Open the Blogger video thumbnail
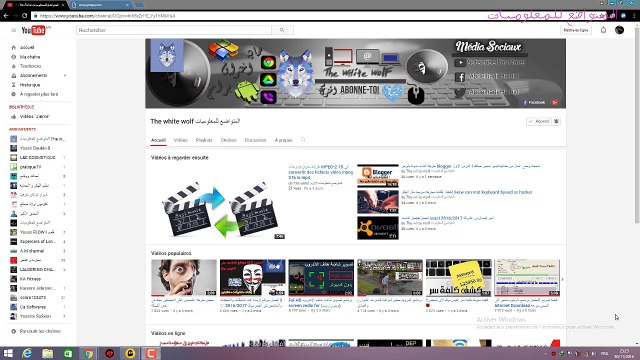The height and width of the screenshot is (360, 640). pos(378,176)
